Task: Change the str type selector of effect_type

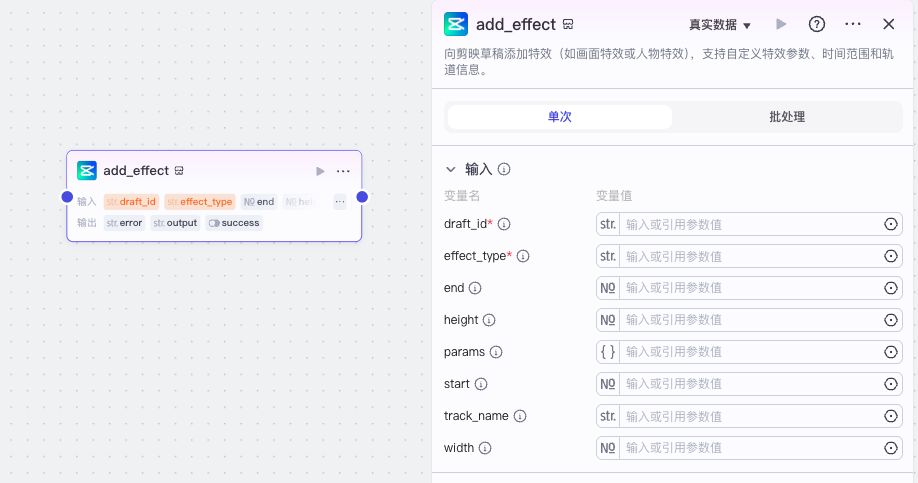Action: coord(608,256)
